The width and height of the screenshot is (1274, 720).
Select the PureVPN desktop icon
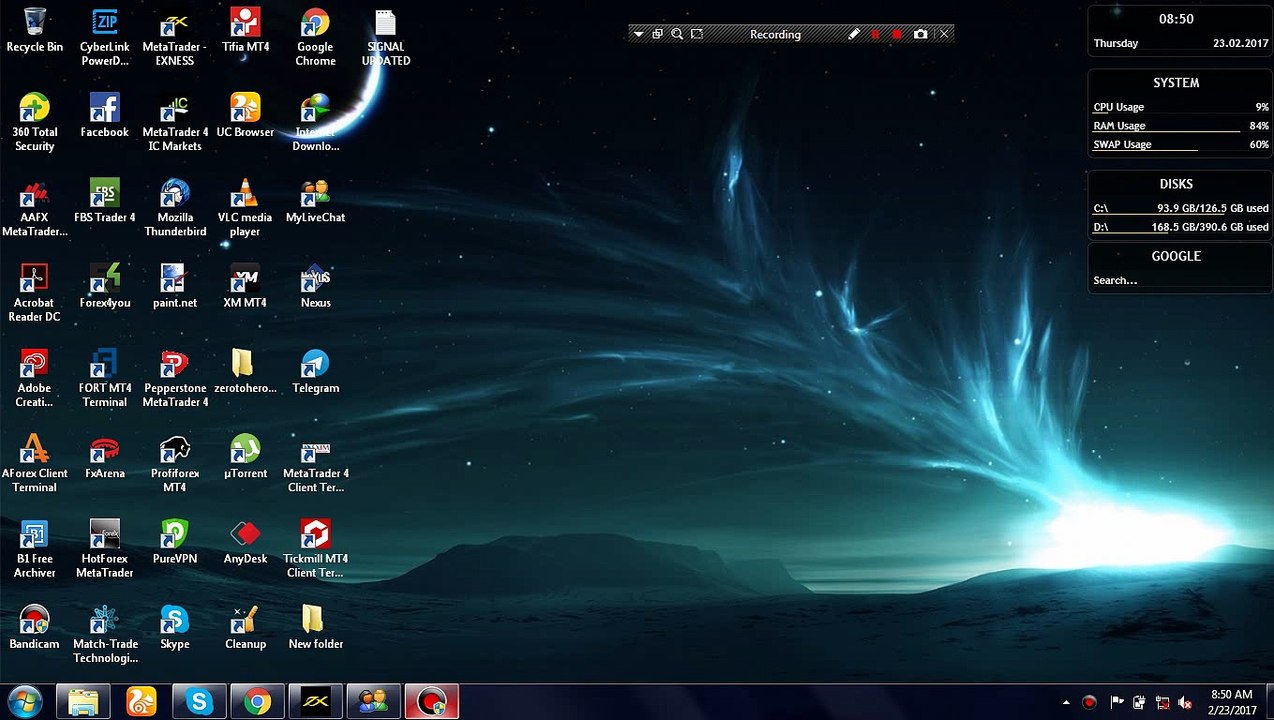[175, 542]
